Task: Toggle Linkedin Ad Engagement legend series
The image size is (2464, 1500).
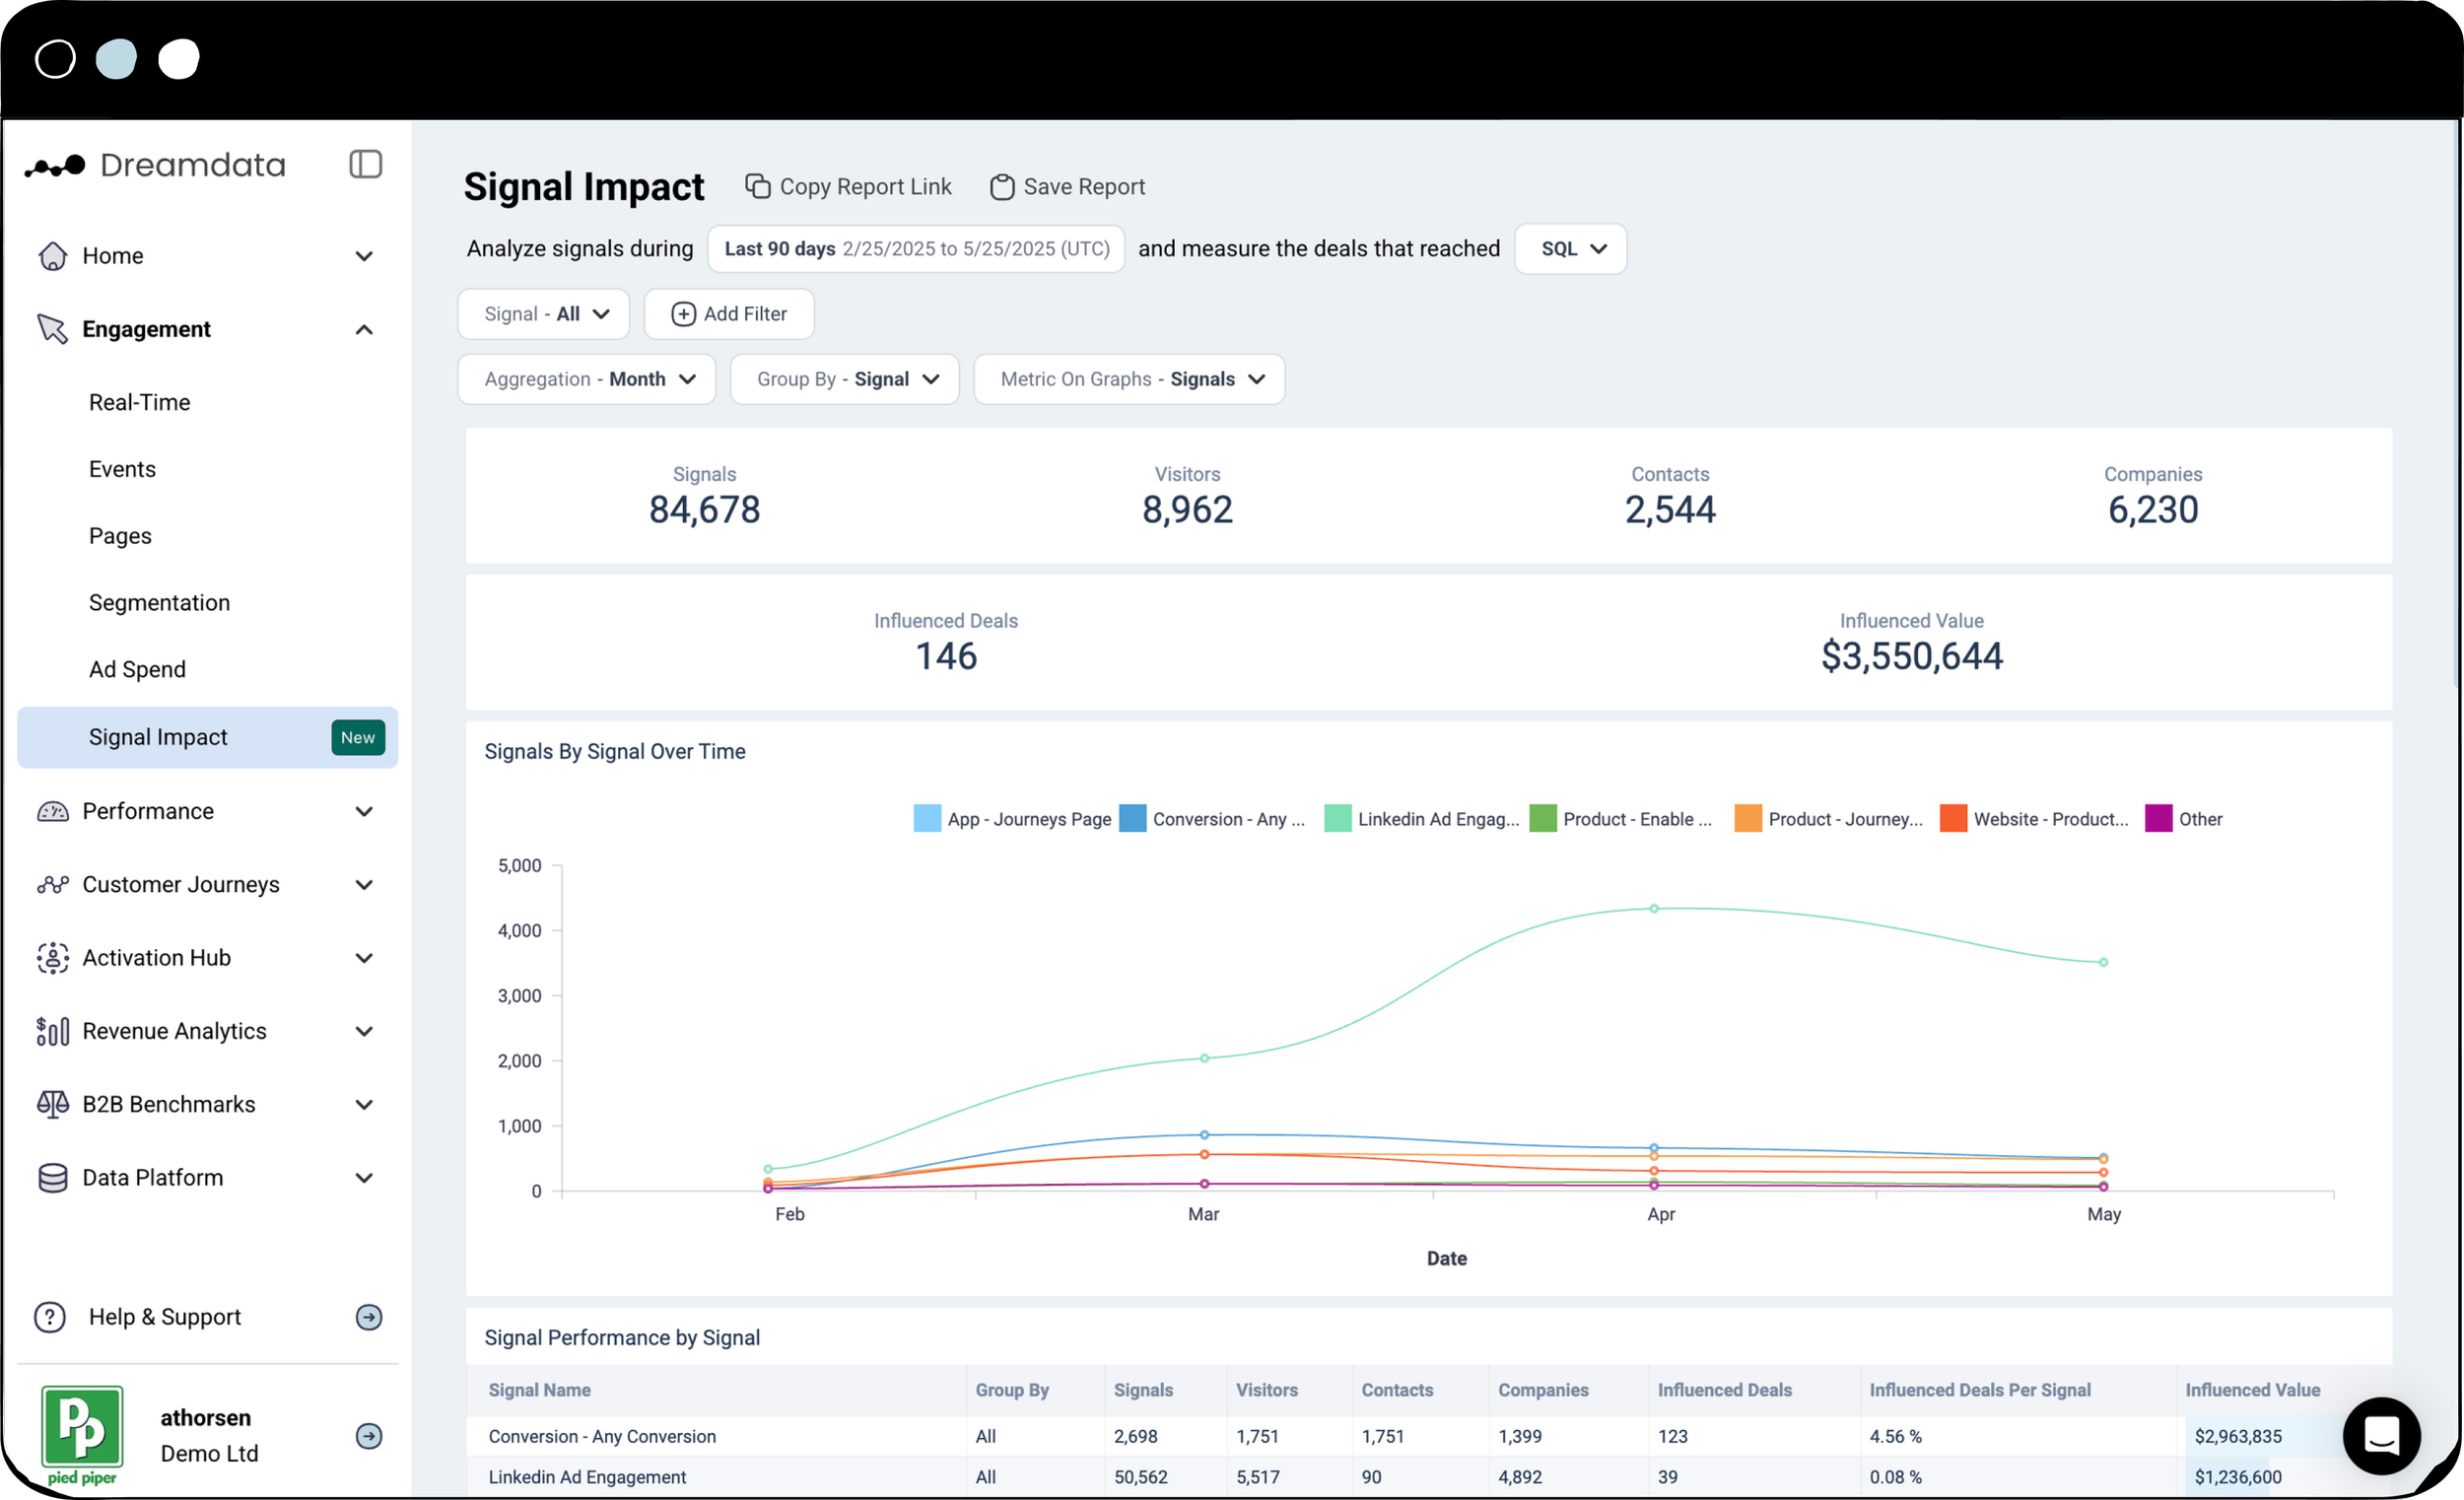Action: coord(1422,819)
